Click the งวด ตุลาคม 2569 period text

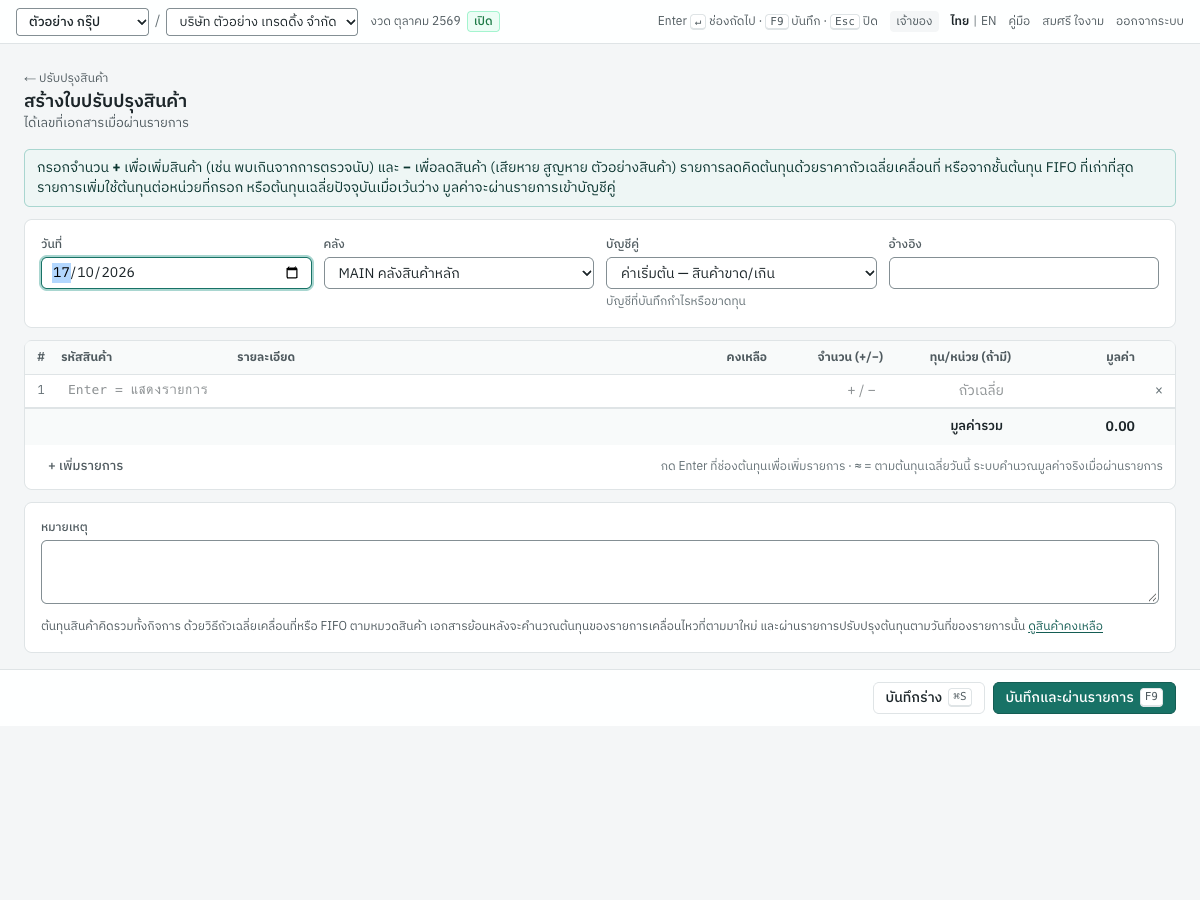tap(415, 21)
